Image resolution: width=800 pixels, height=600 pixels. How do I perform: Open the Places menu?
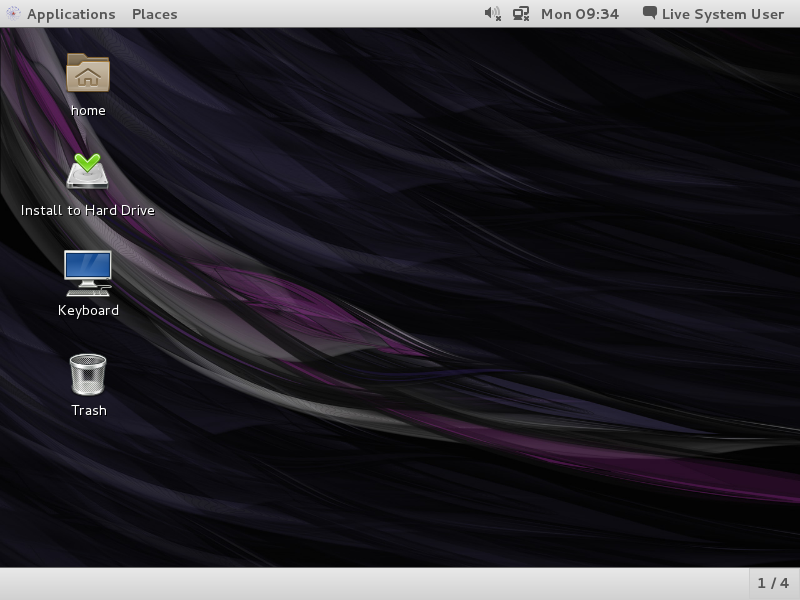pos(155,14)
